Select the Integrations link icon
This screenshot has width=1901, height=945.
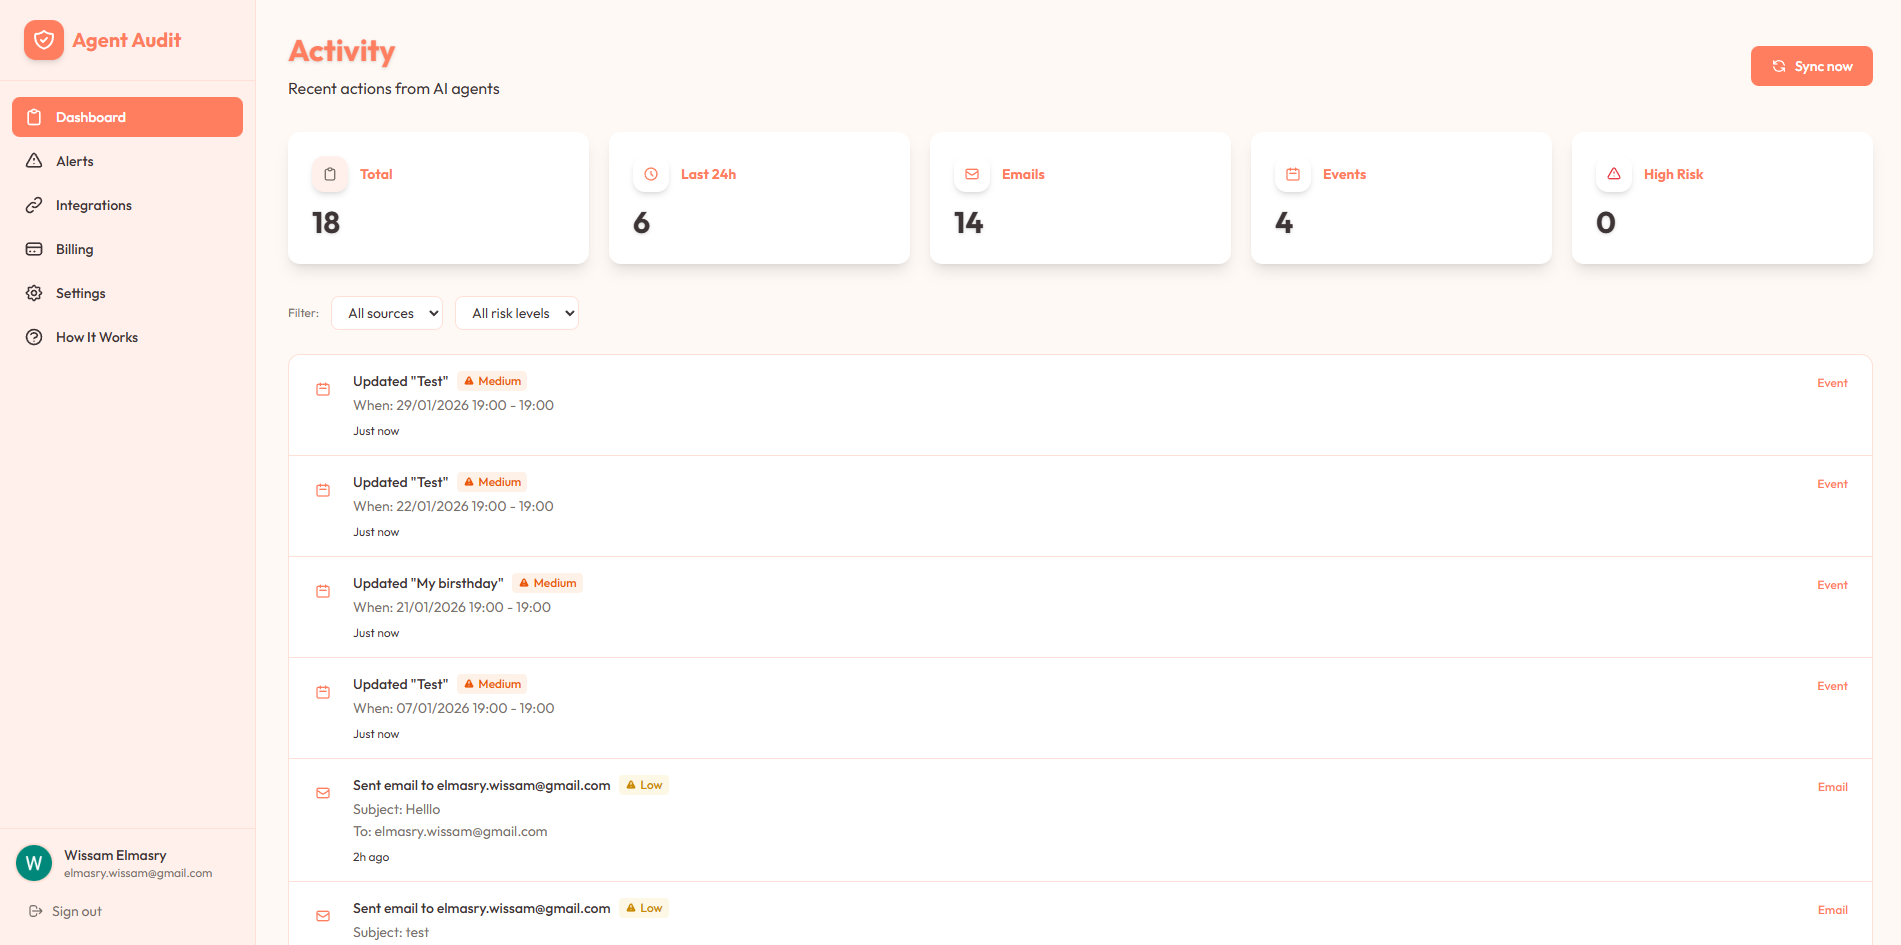pos(34,205)
